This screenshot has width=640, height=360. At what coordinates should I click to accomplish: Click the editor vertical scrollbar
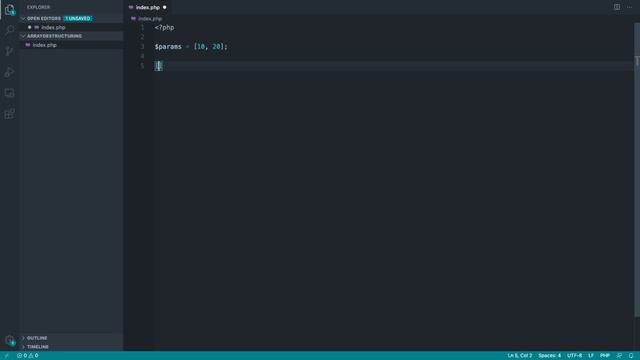(x=637, y=169)
